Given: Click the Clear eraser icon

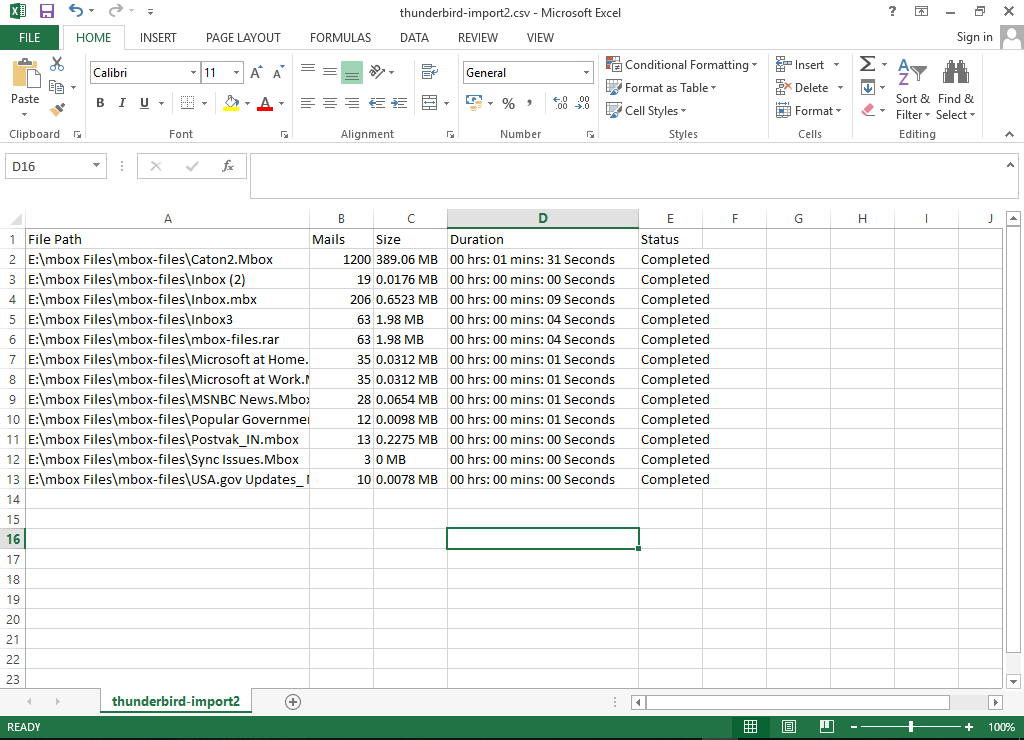Looking at the screenshot, I should click(x=868, y=110).
